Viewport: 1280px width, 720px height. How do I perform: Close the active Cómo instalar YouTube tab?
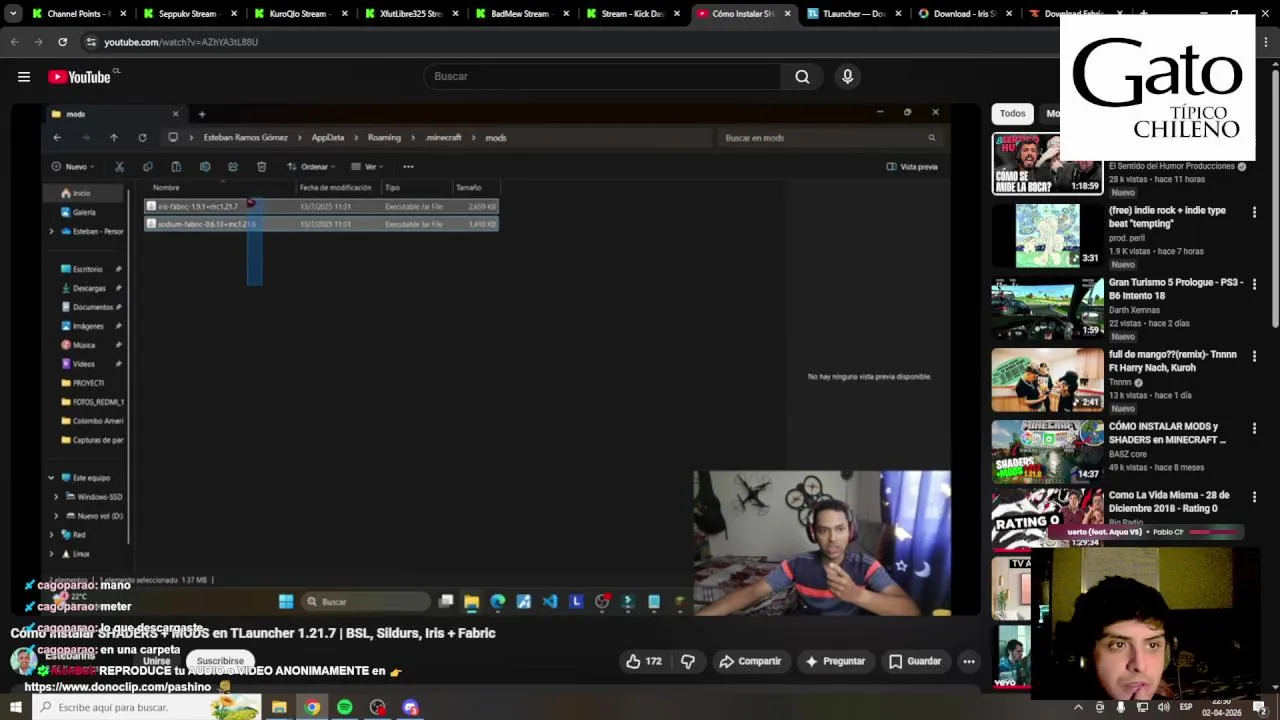787,14
